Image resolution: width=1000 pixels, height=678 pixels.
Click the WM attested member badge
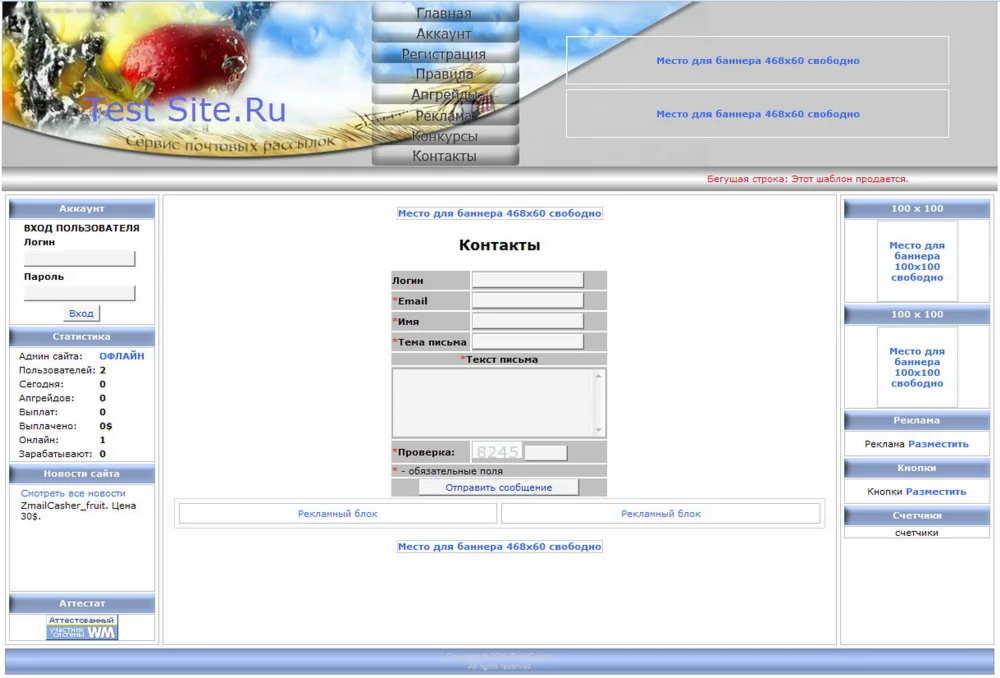tap(82, 627)
